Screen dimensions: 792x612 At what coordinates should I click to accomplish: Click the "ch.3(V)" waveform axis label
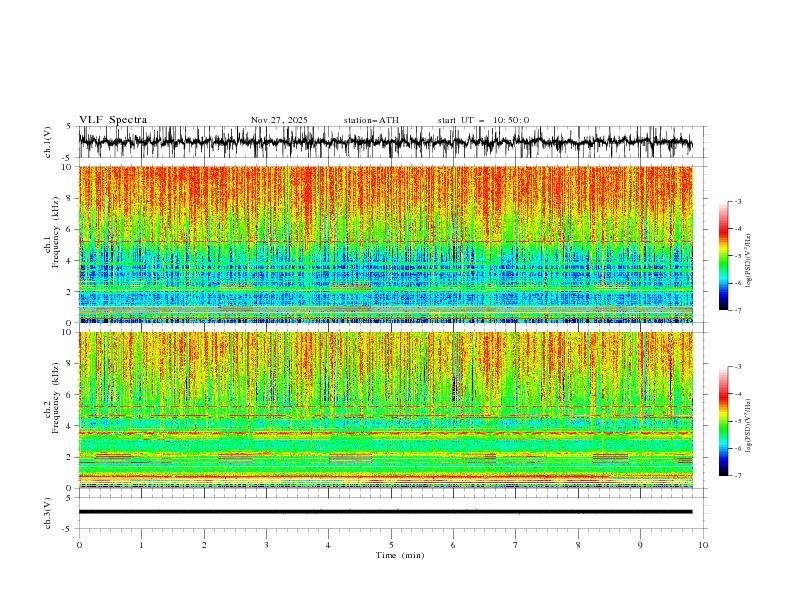pos(48,513)
